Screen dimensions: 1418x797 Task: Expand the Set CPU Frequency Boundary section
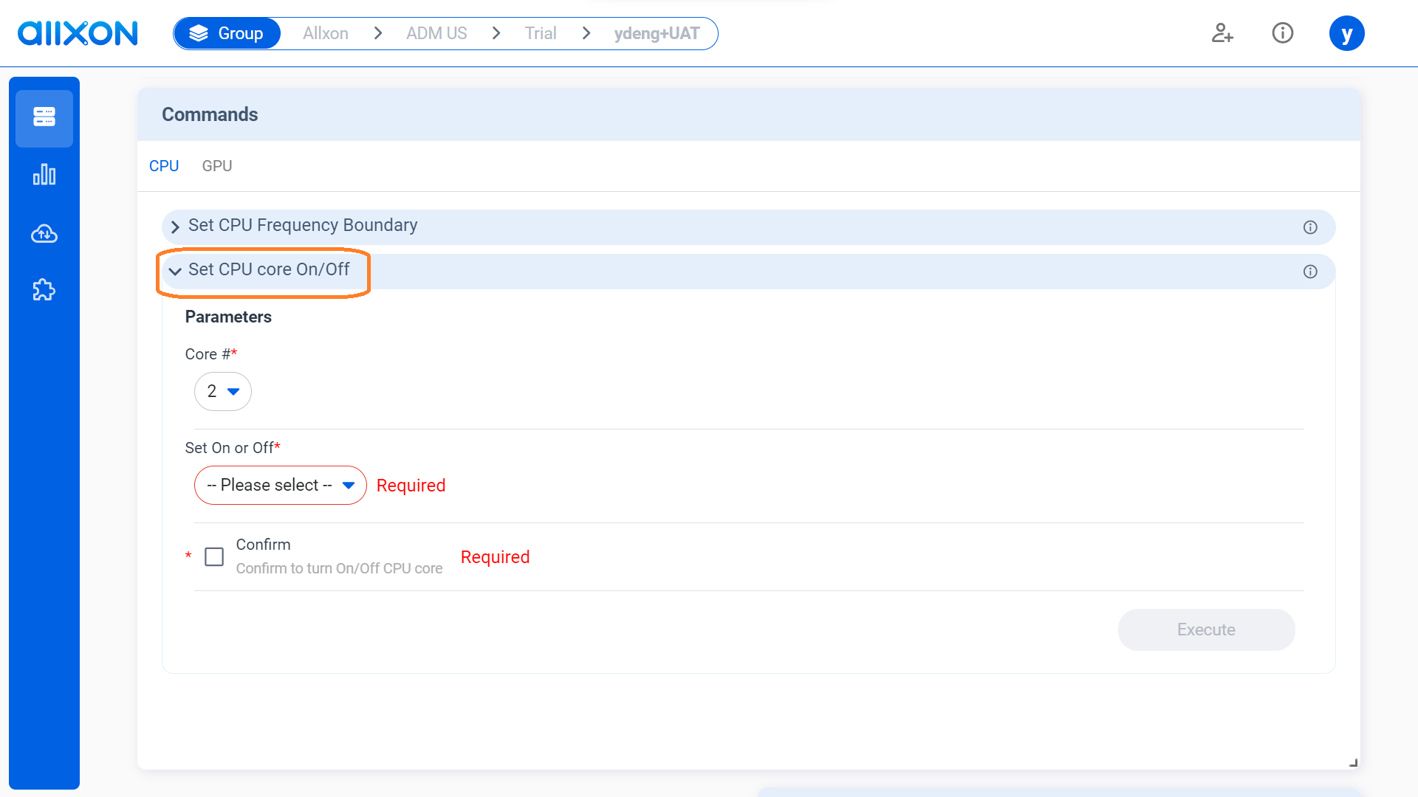[303, 226]
